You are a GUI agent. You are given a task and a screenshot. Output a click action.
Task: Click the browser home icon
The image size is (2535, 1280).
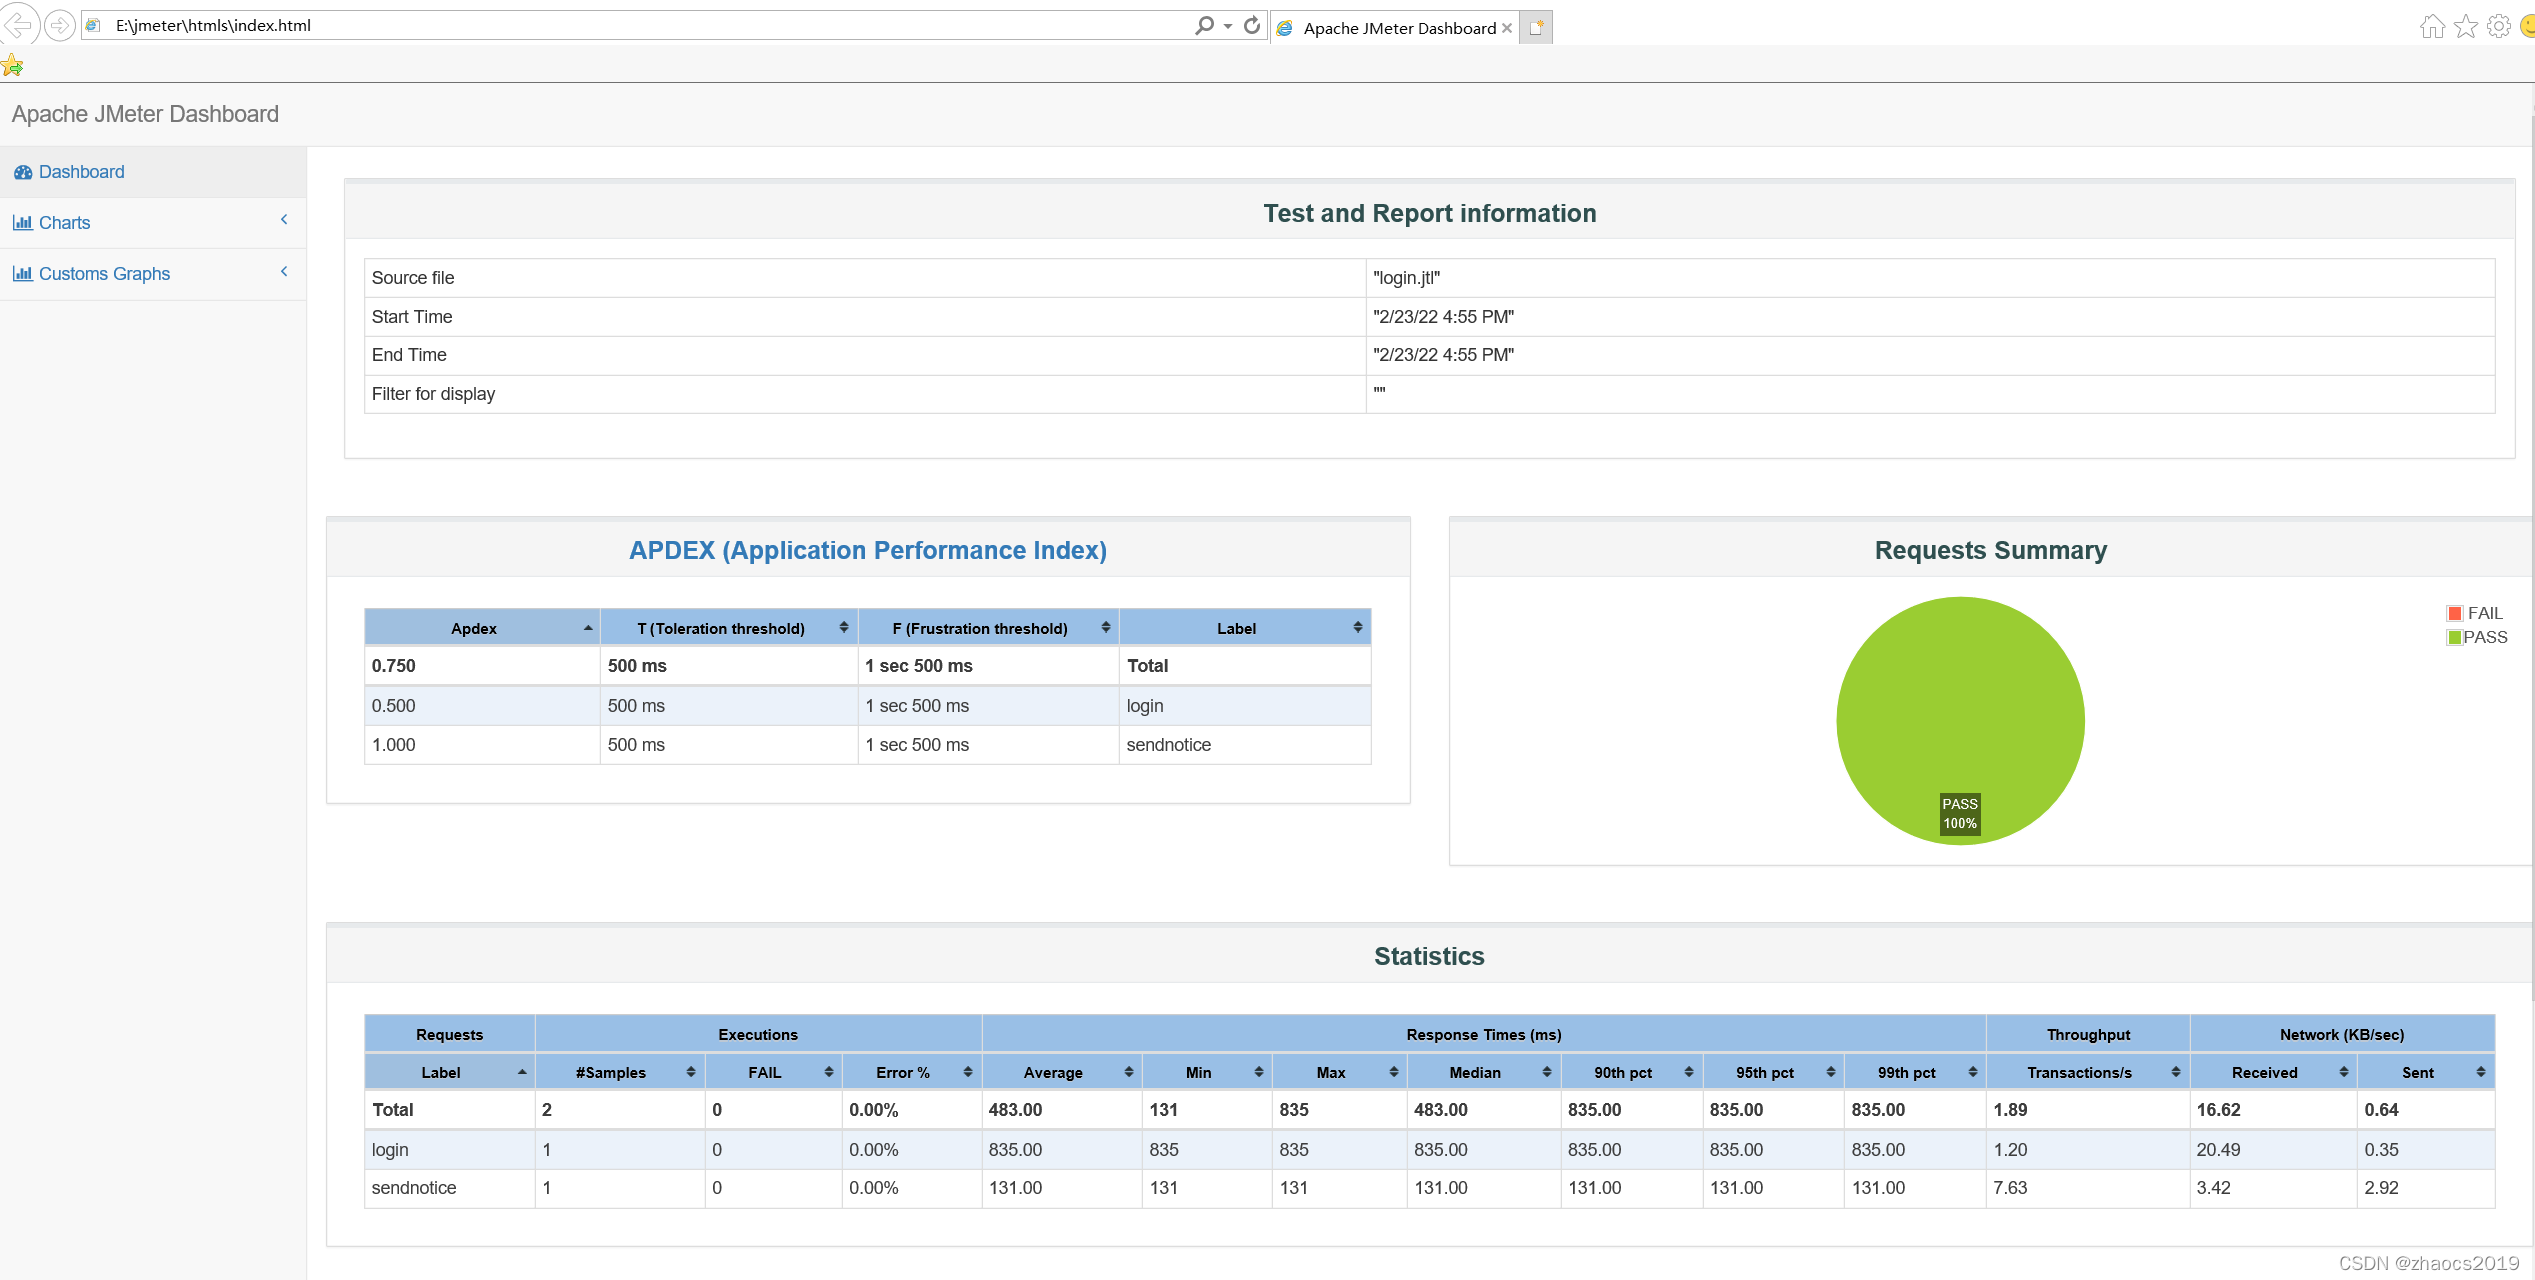click(2433, 27)
